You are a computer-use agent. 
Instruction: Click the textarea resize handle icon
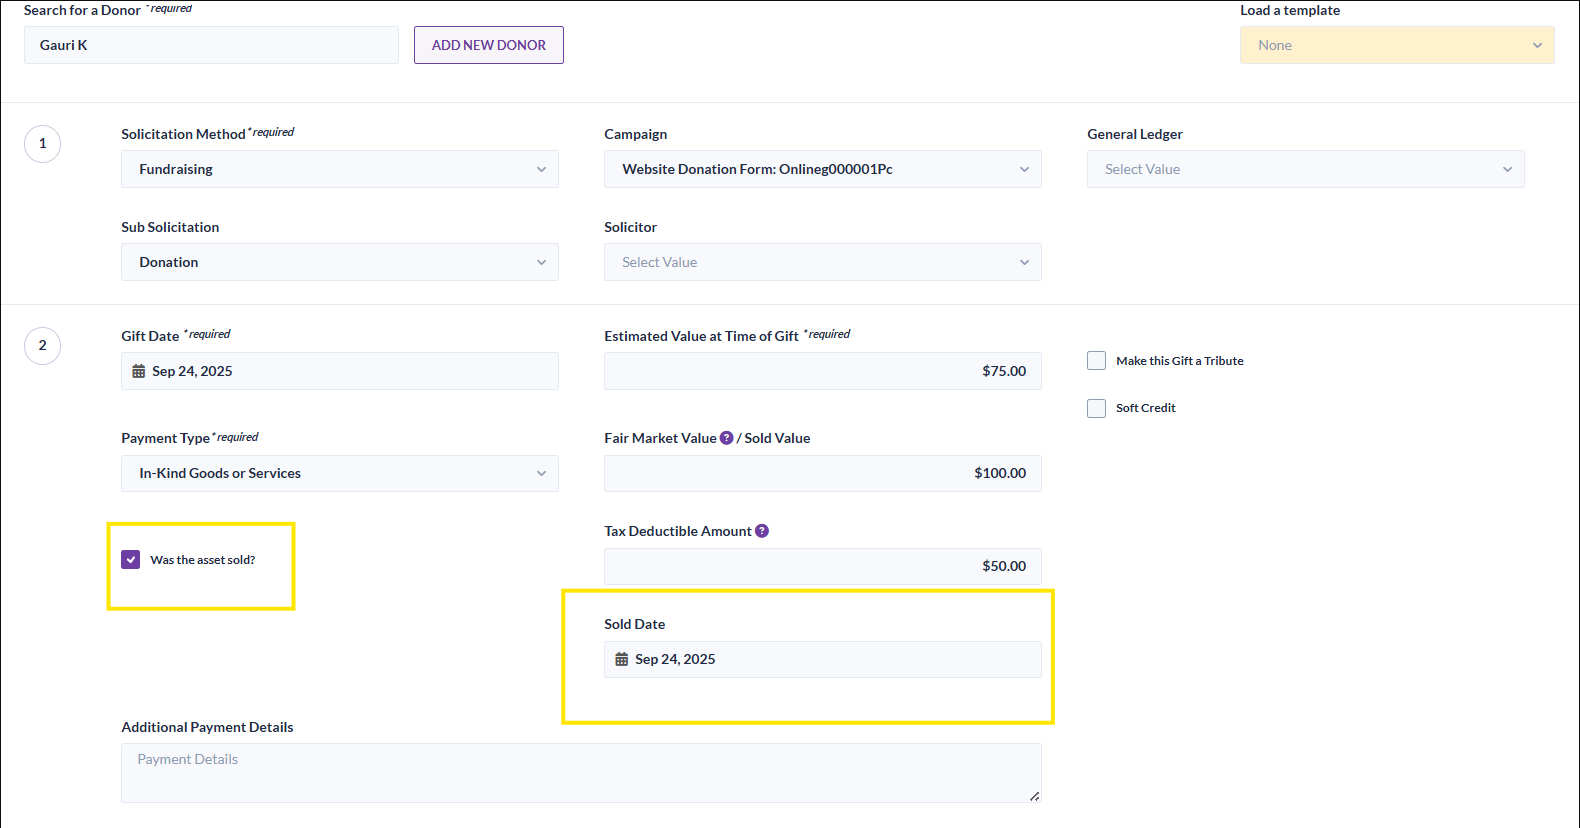pyautogui.click(x=1034, y=796)
